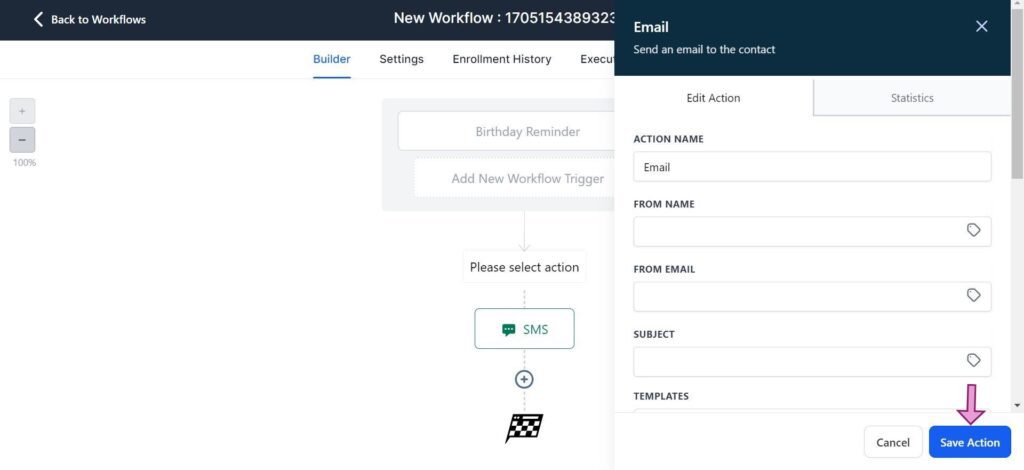This screenshot has height=470, width=1024.
Task: Focus the From Name input field
Action: (x=812, y=232)
